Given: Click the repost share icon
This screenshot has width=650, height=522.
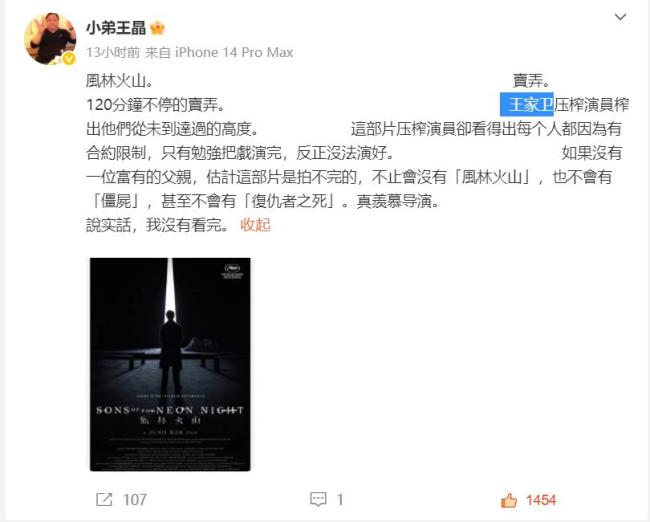Looking at the screenshot, I should pyautogui.click(x=104, y=500).
